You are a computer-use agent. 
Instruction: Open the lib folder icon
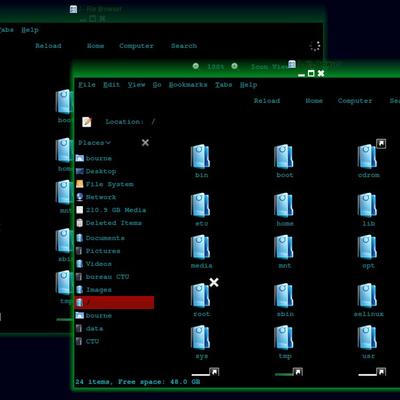pyautogui.click(x=367, y=205)
